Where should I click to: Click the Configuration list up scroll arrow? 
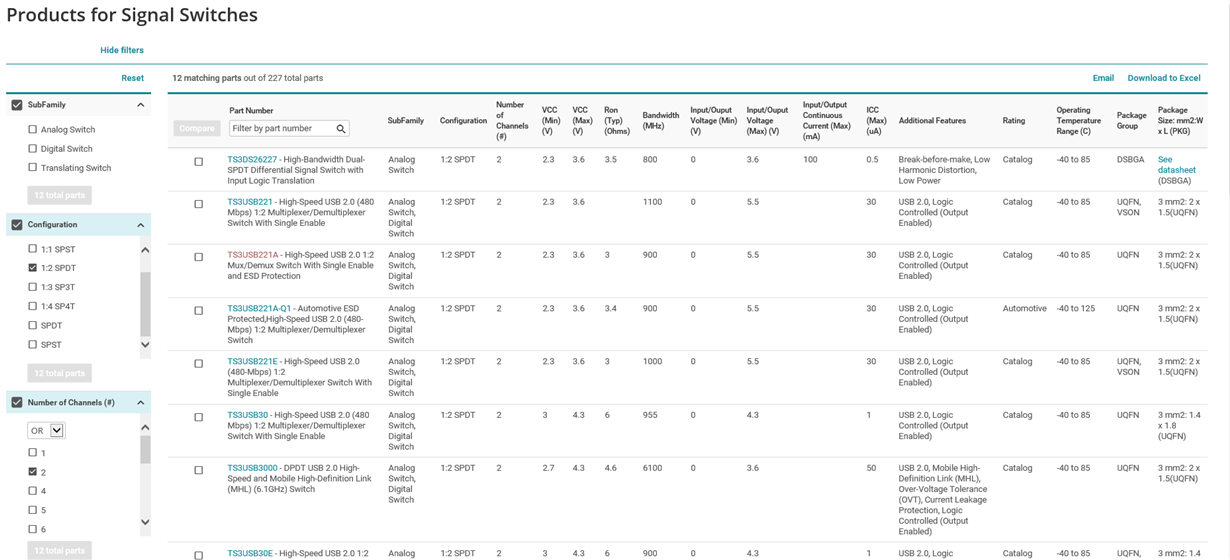click(145, 250)
